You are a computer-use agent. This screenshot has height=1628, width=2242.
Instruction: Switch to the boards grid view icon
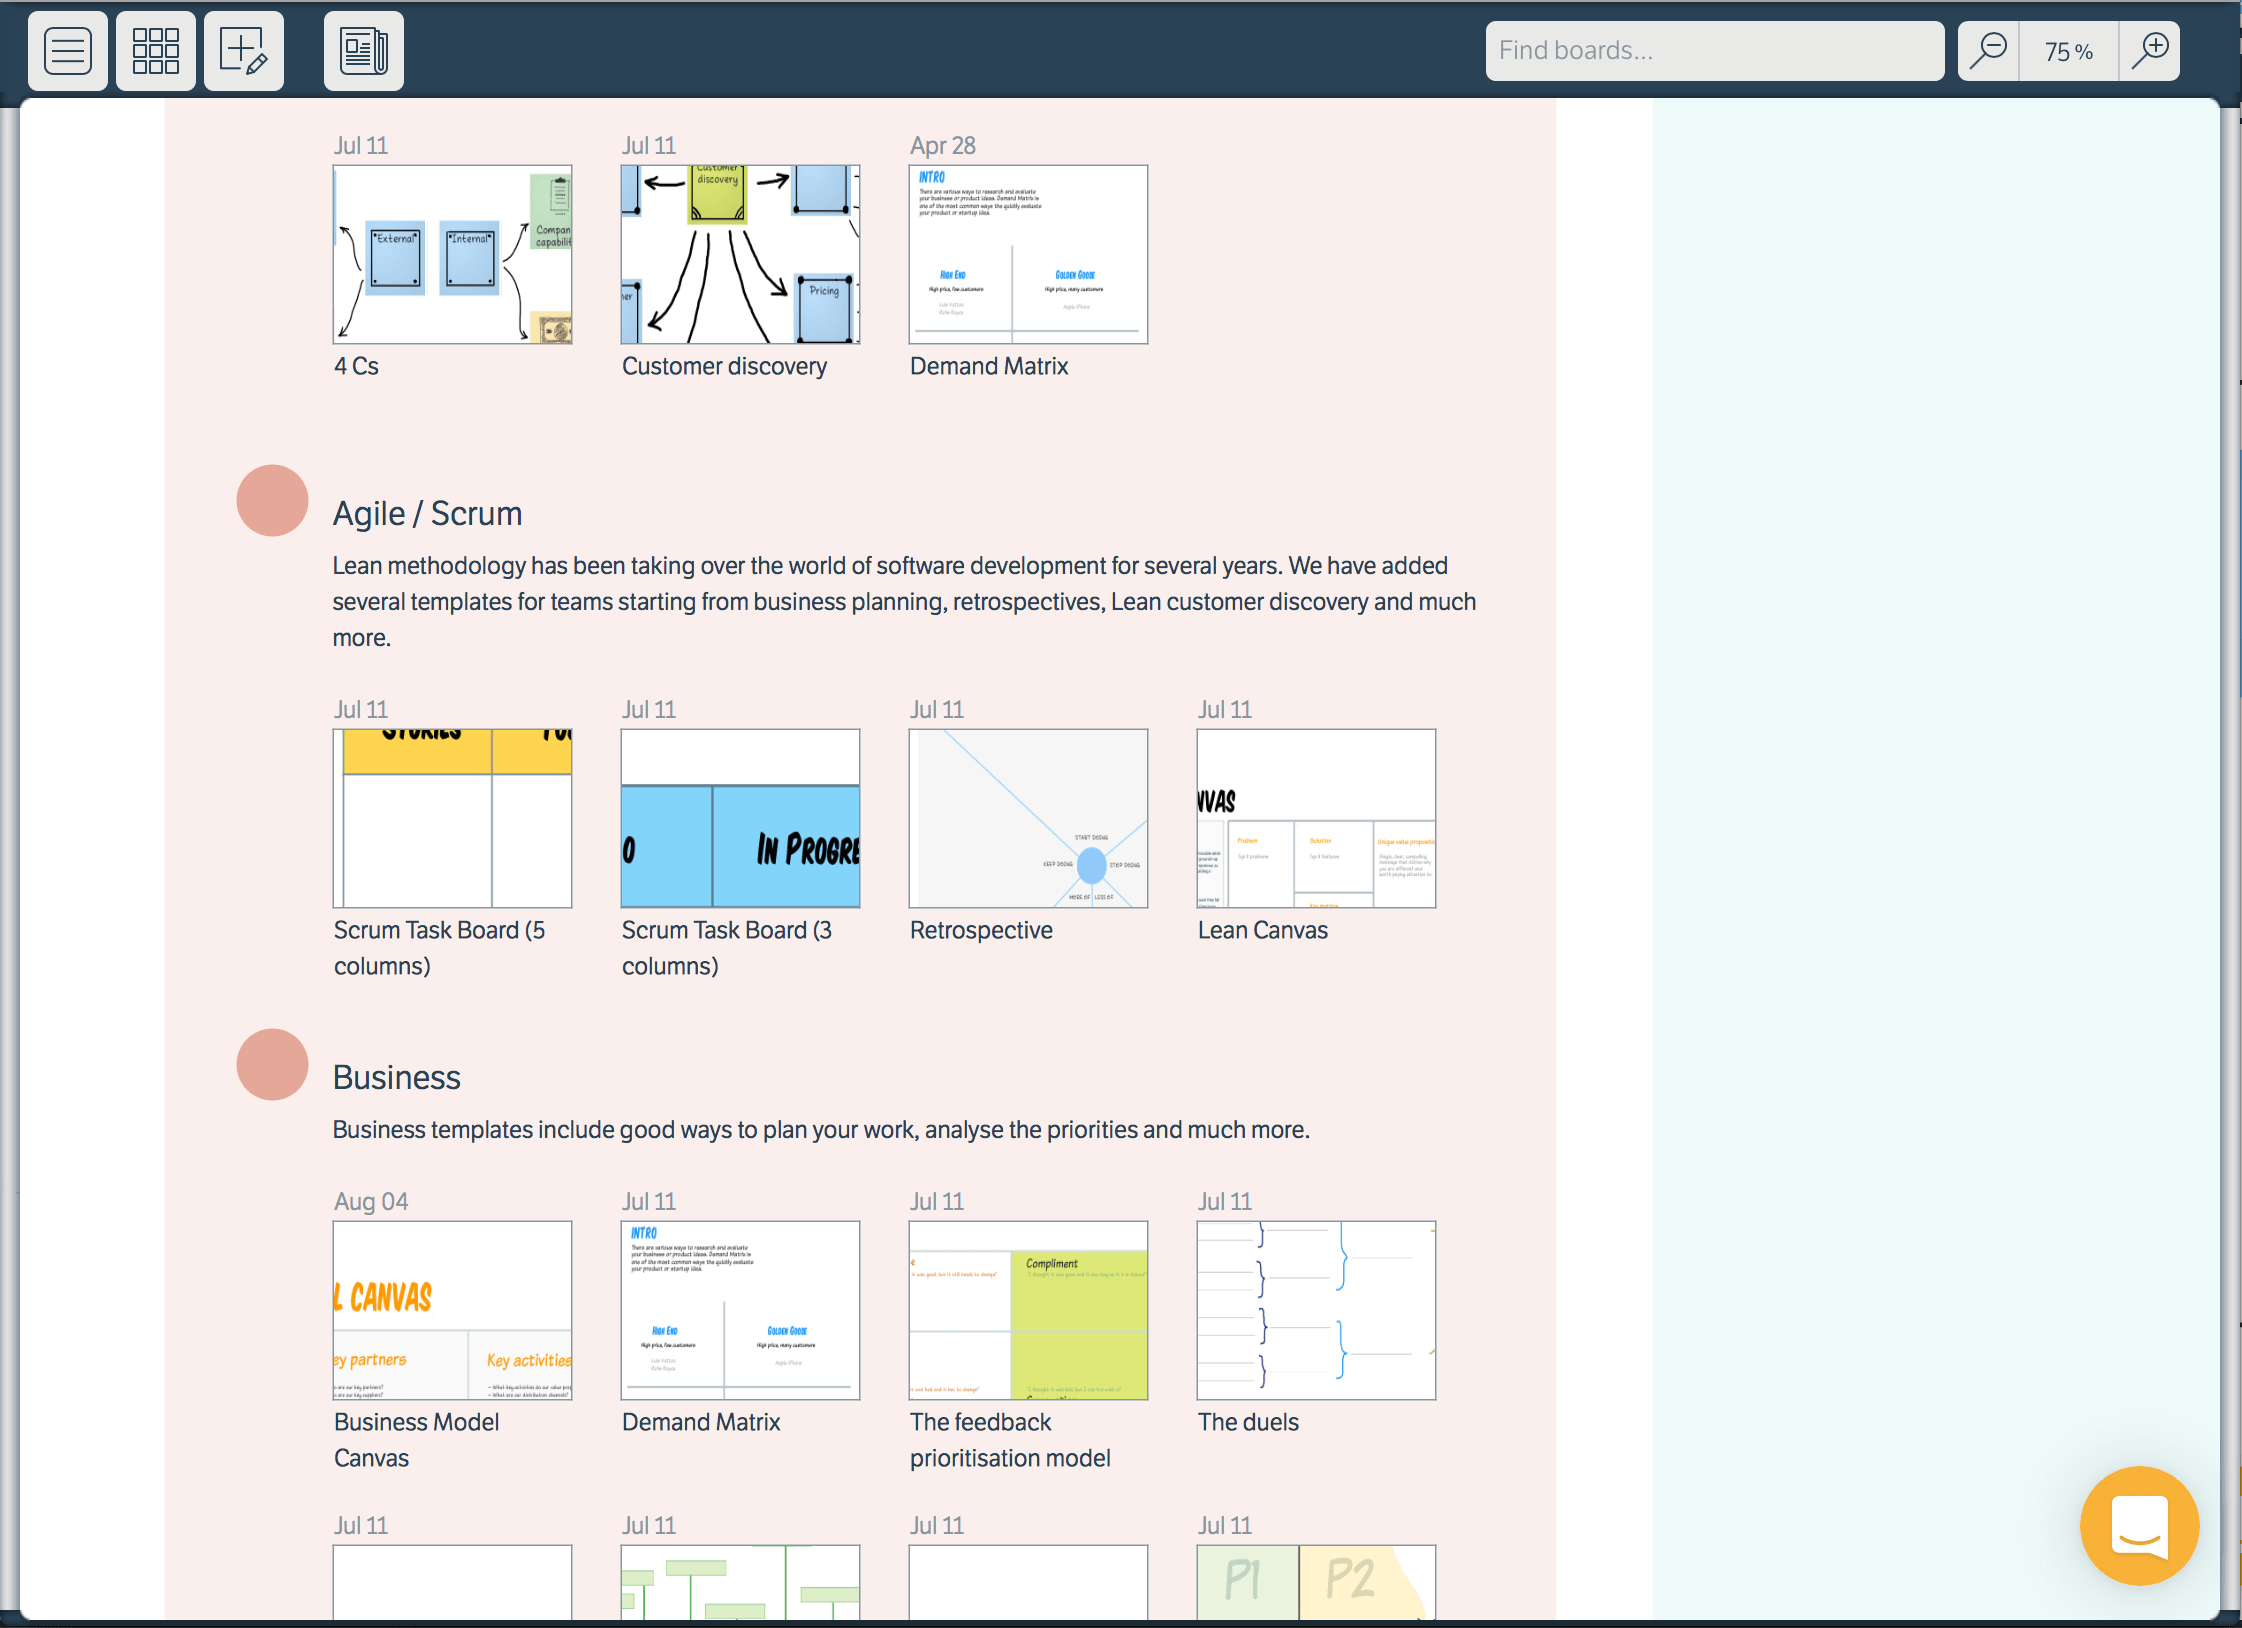point(155,51)
